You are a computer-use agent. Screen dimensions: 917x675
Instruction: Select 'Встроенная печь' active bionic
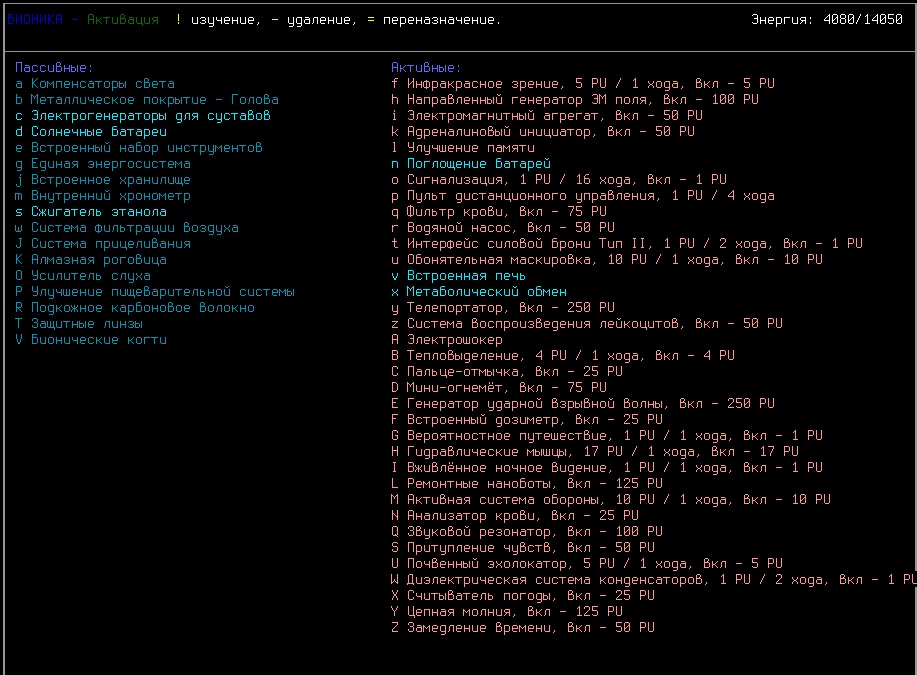[458, 275]
